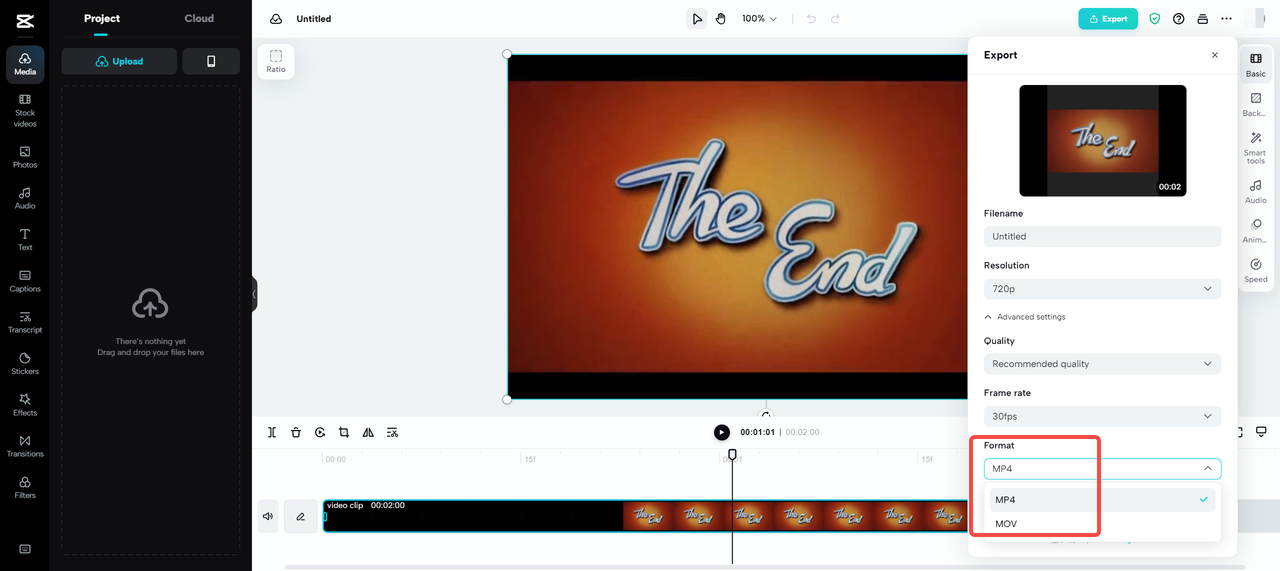Image resolution: width=1280 pixels, height=571 pixels.
Task: Open the Audio tab in right panel
Action: tap(1255, 192)
